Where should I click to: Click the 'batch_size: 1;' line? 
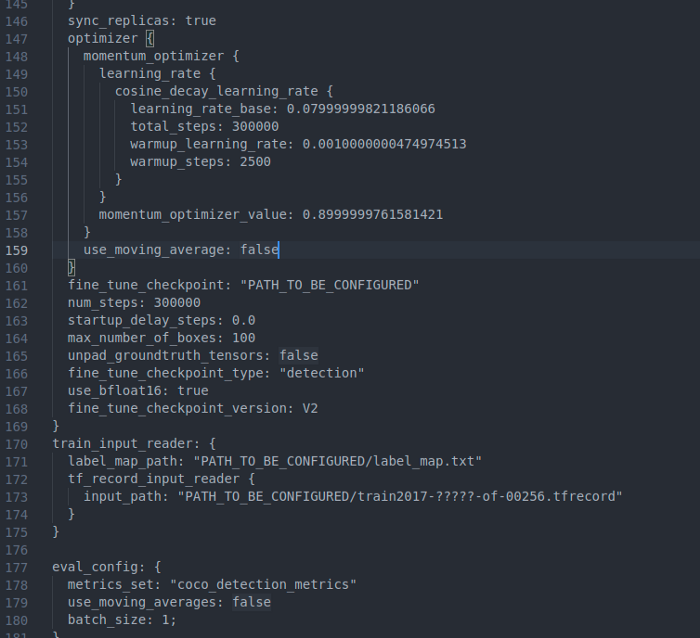pos(122,620)
